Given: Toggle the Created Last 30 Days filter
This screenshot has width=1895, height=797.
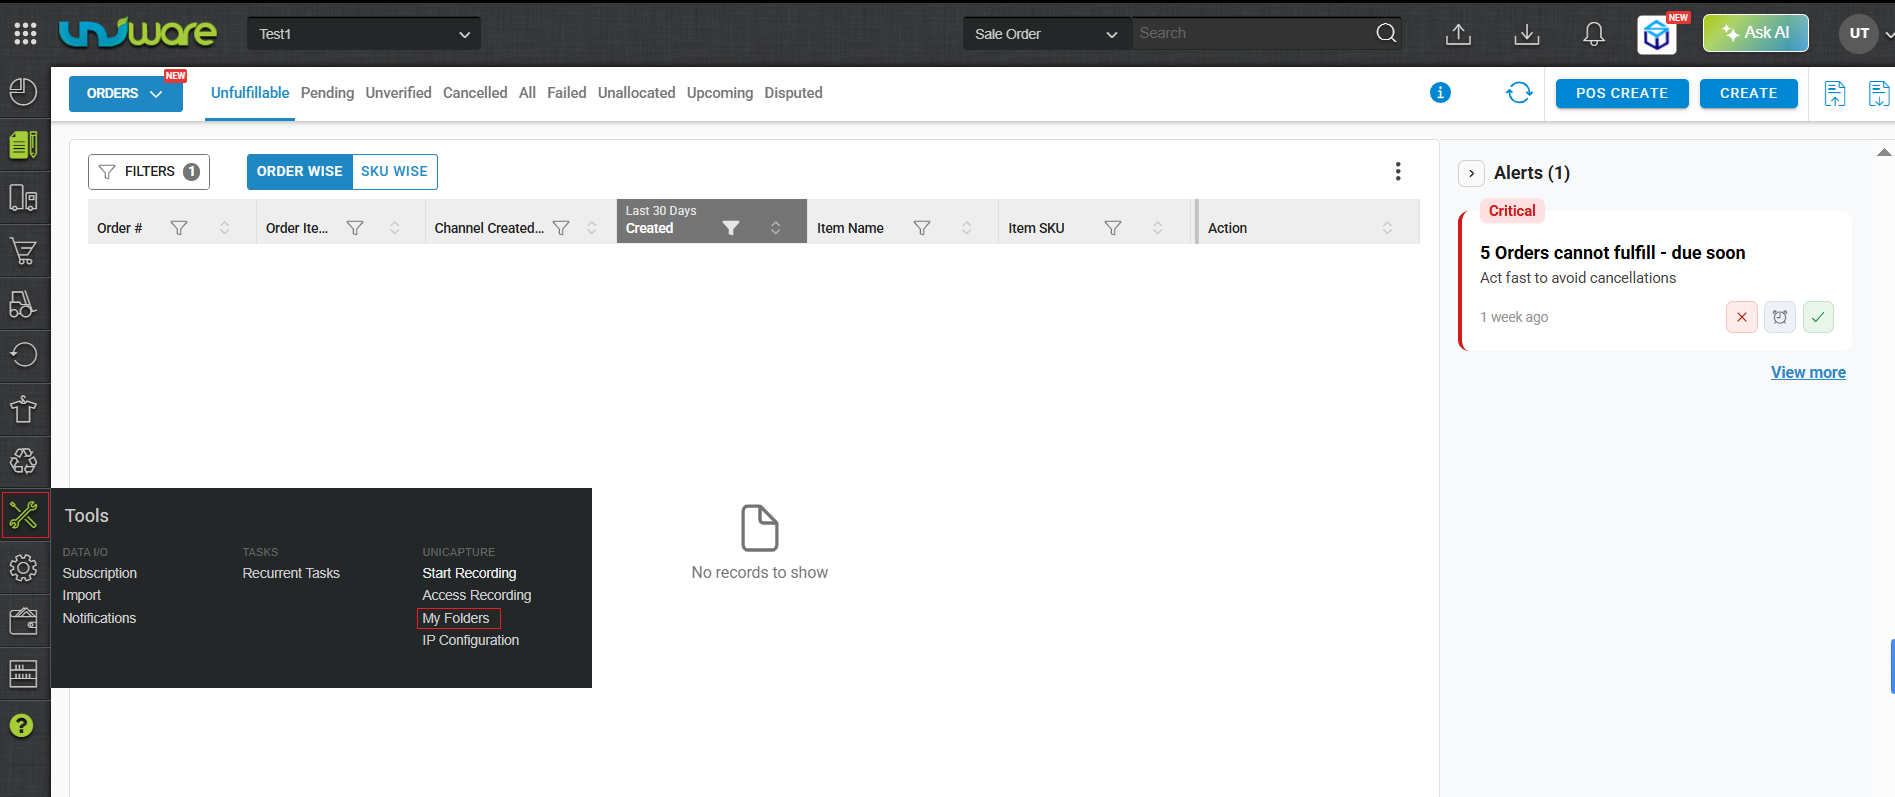Looking at the screenshot, I should pyautogui.click(x=731, y=228).
